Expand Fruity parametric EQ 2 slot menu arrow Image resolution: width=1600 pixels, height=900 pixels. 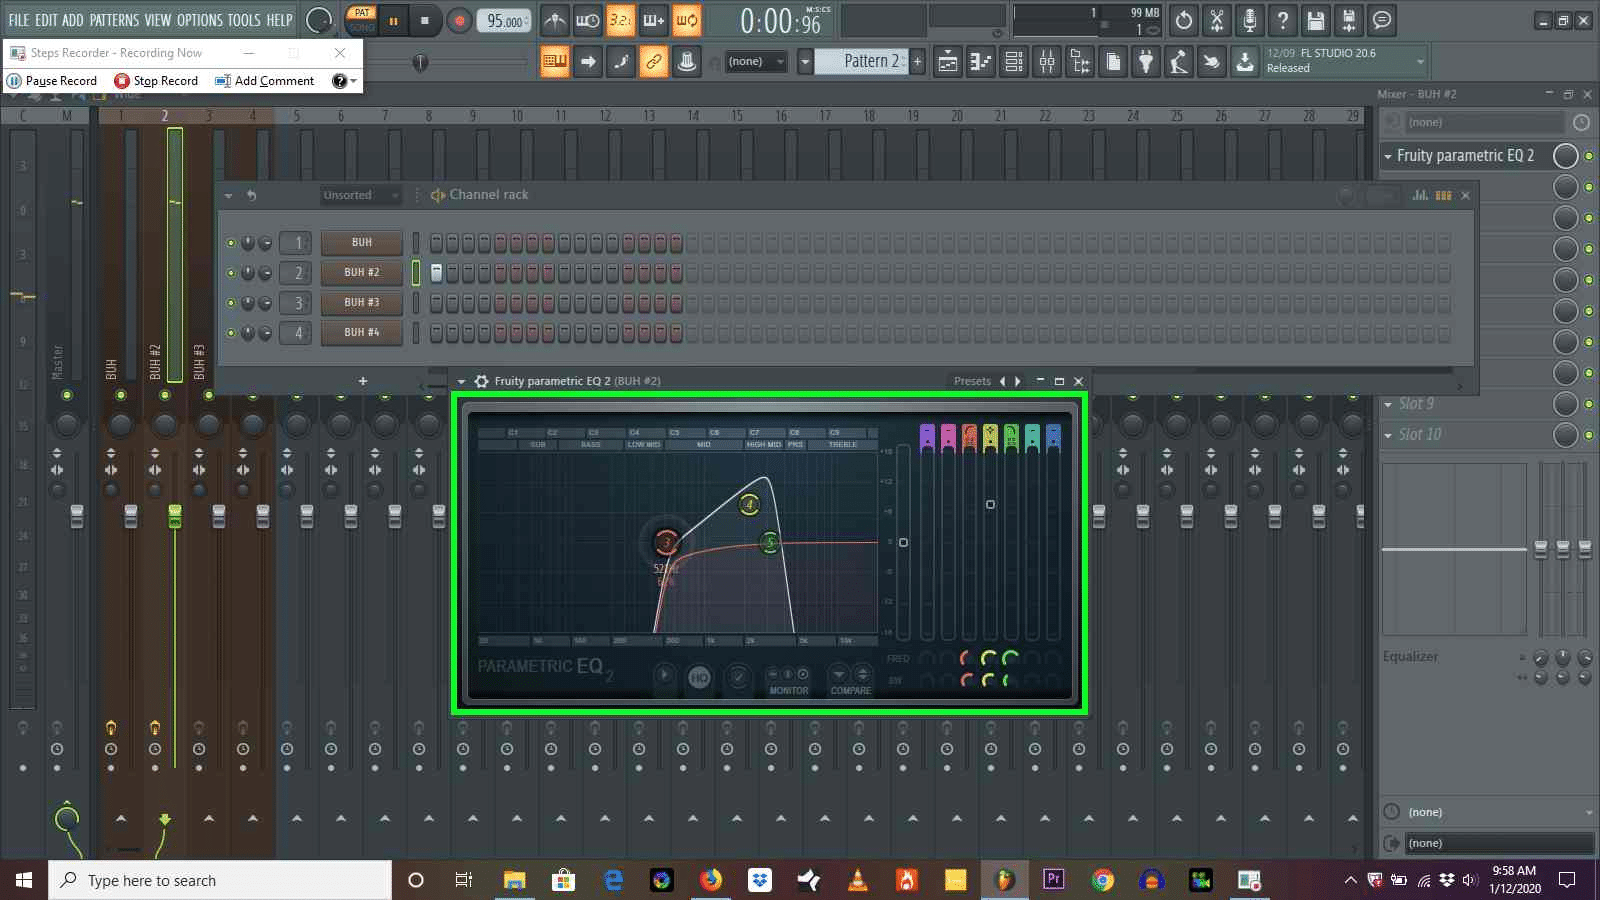1388,156
